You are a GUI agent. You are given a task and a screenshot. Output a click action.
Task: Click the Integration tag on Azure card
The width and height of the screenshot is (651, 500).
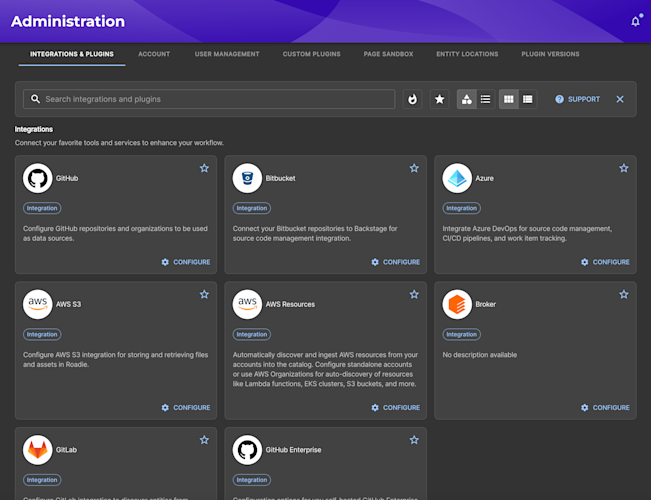click(x=462, y=208)
